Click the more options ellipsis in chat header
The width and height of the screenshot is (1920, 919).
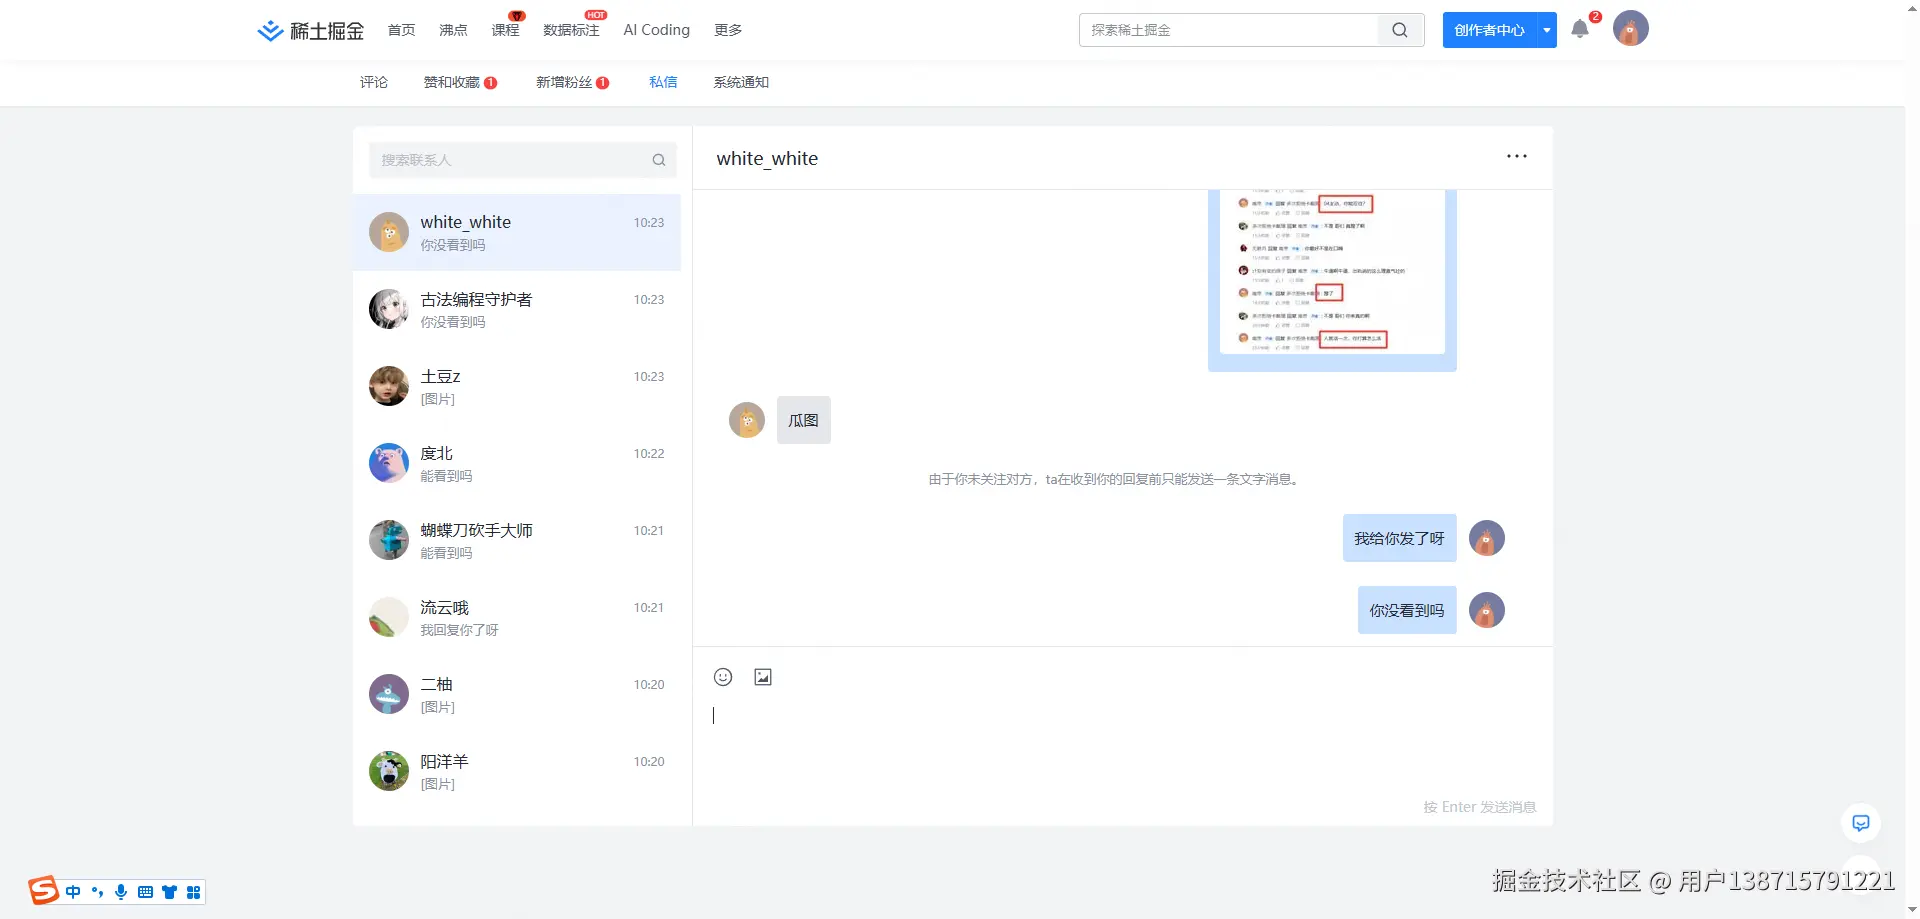coord(1516,156)
